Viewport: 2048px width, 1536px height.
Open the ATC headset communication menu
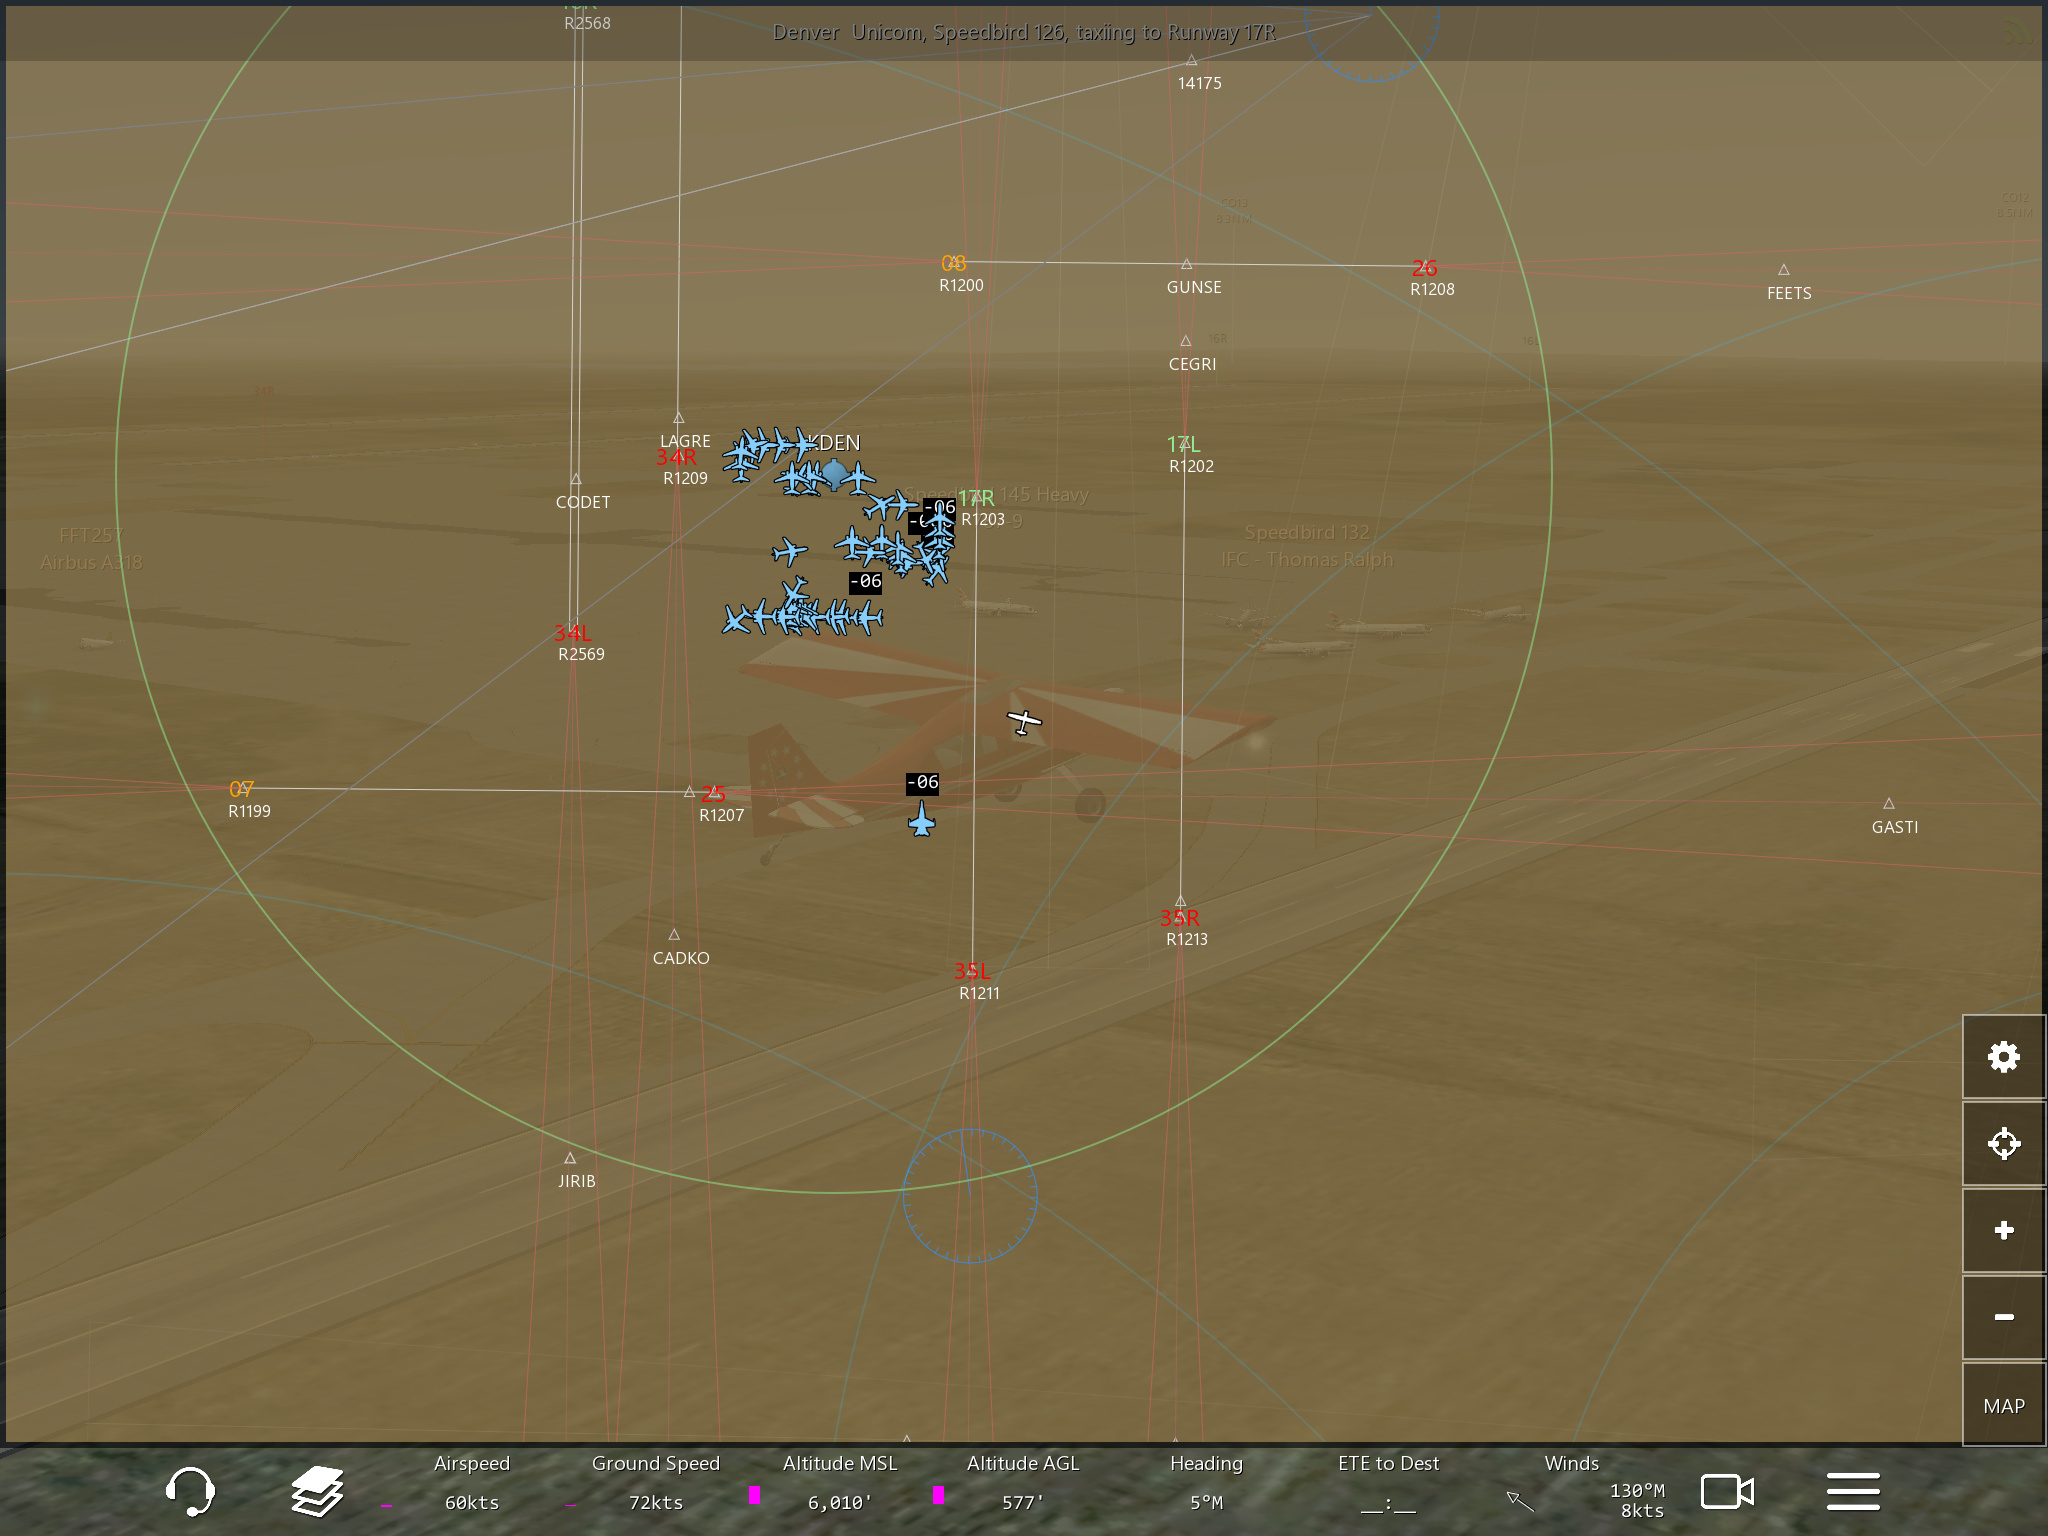[190, 1491]
